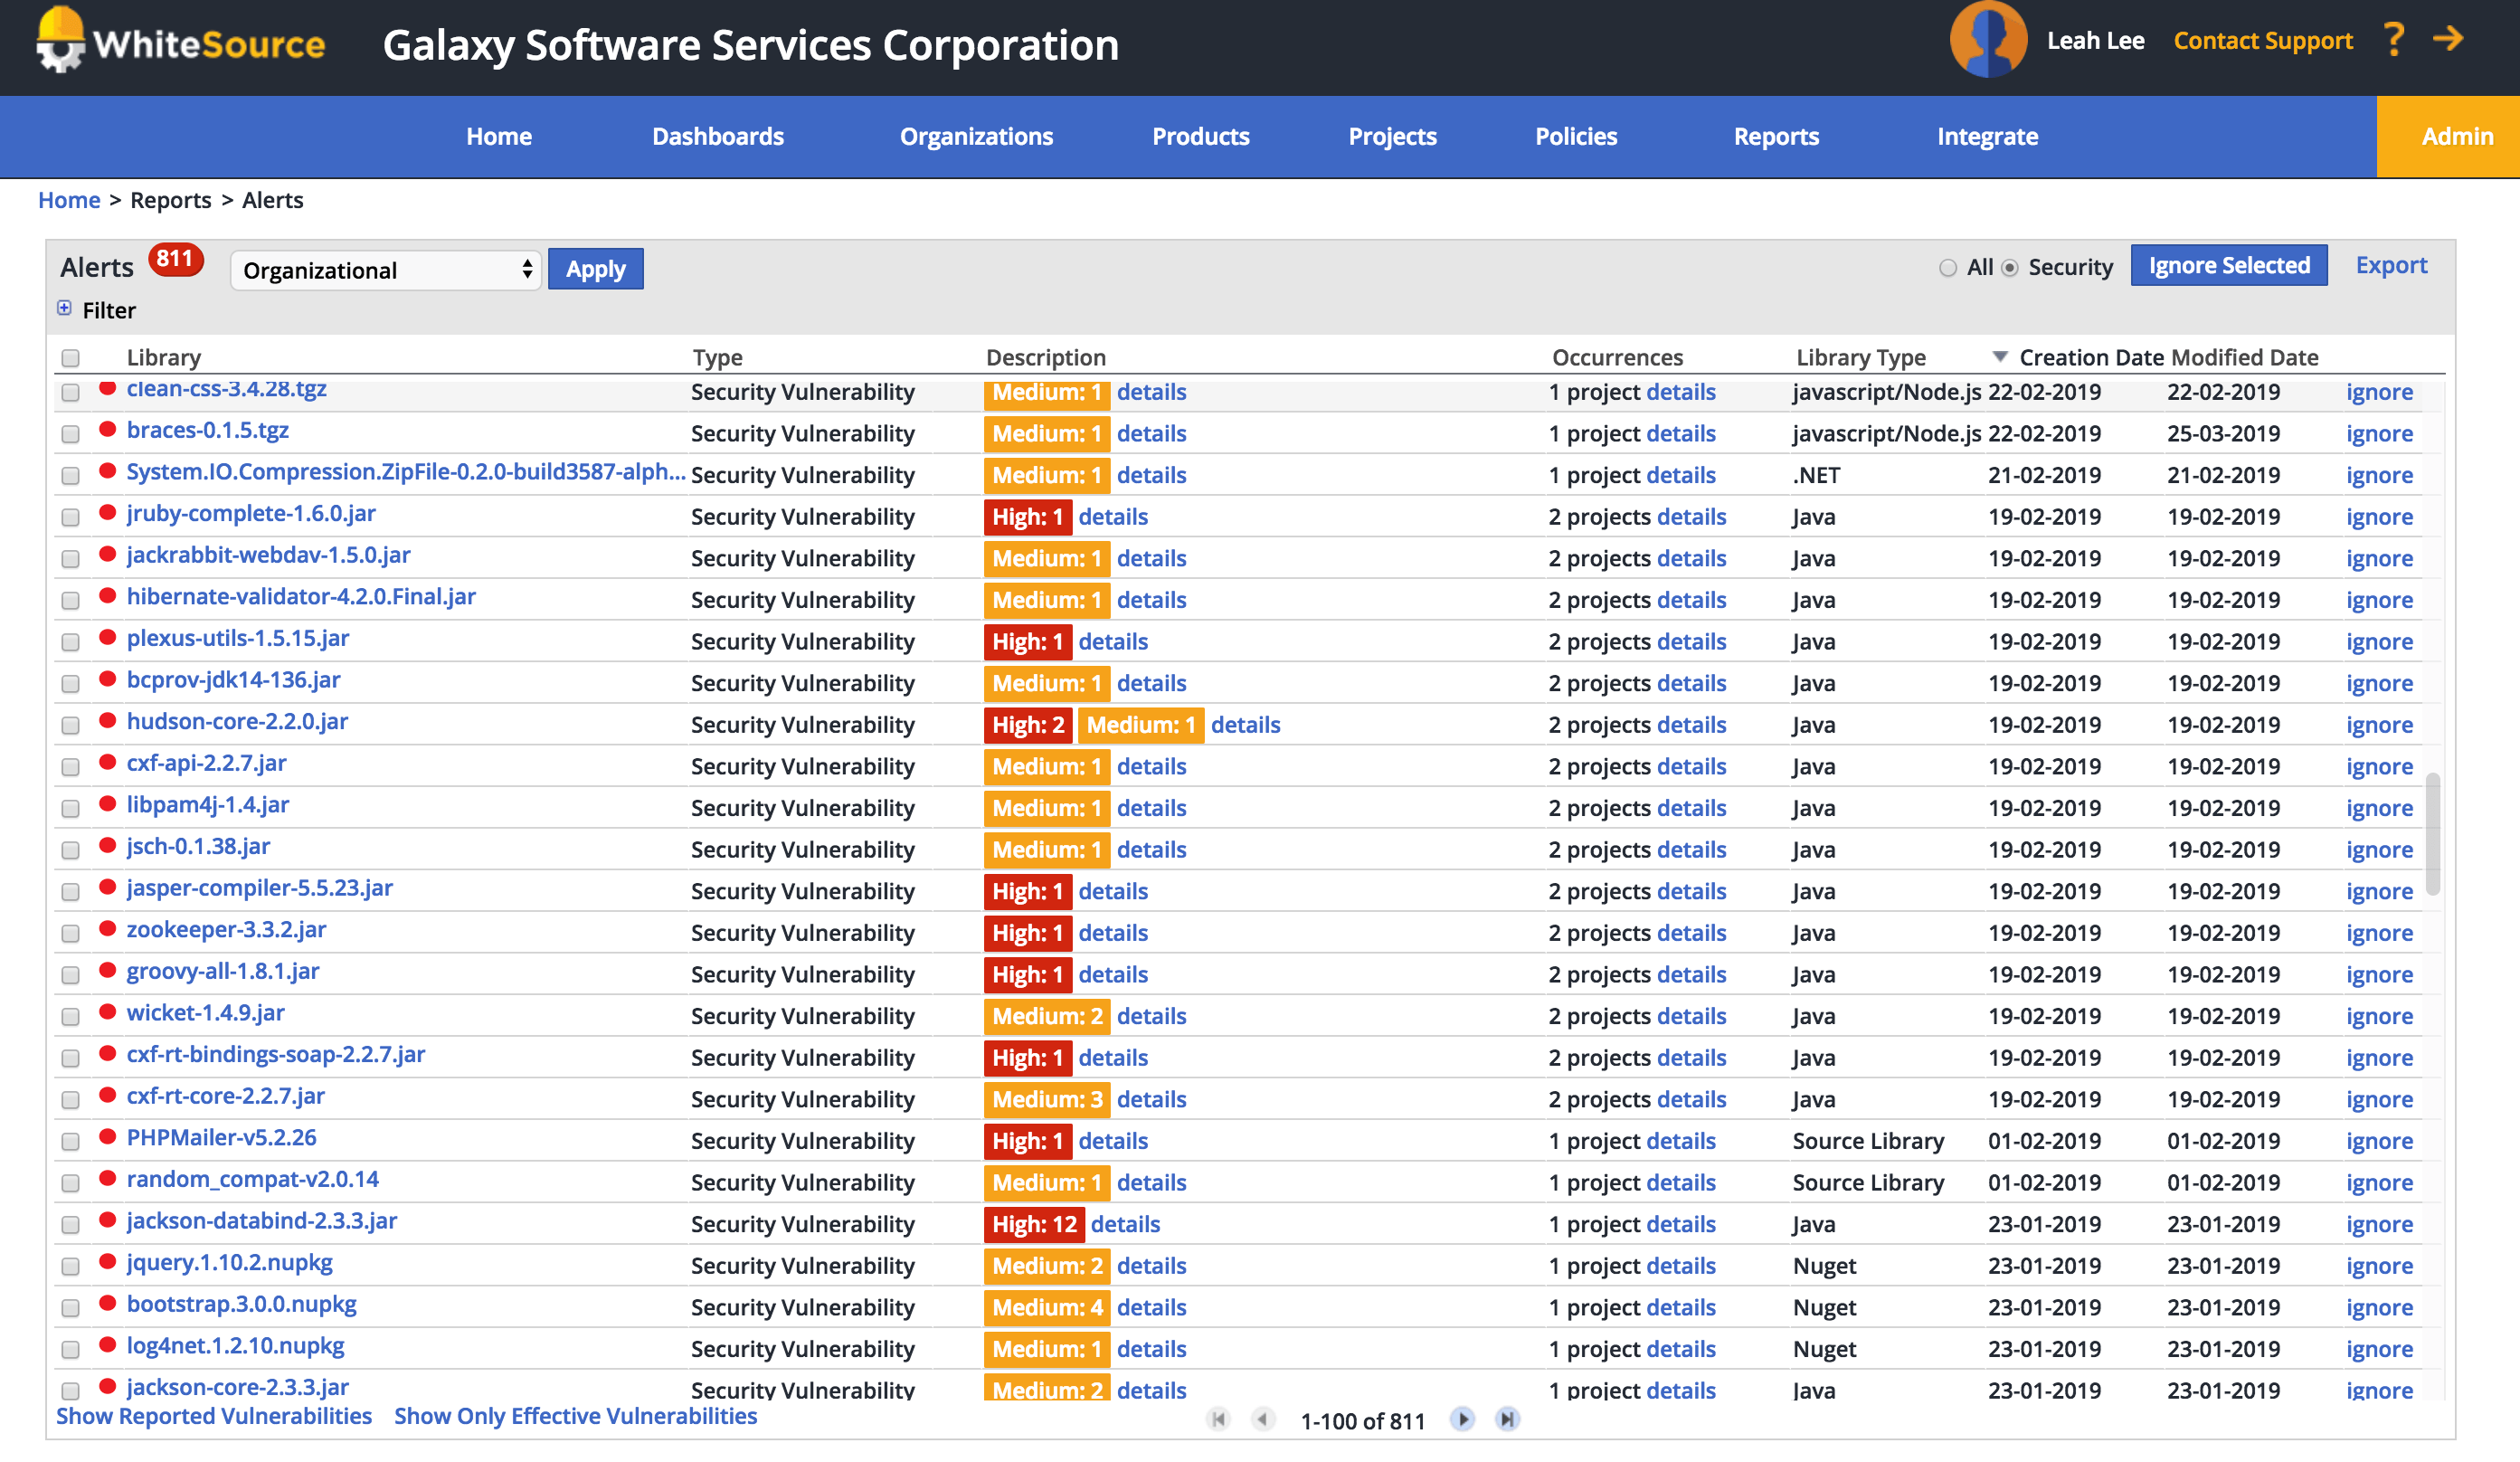The height and width of the screenshot is (1462, 2520).
Task: Check the box for hudson-core-2.2.0.jar
Action: 70,725
